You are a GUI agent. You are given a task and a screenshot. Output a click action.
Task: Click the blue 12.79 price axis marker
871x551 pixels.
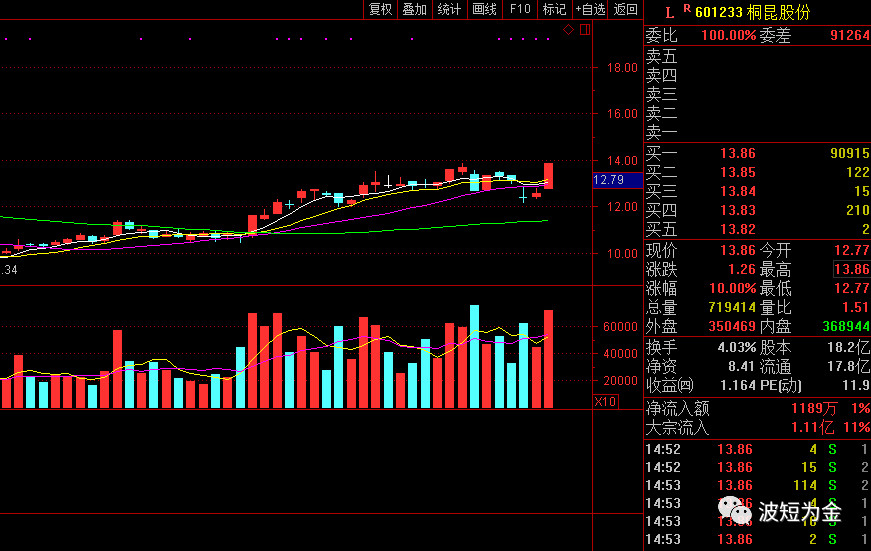pyautogui.click(x=609, y=180)
